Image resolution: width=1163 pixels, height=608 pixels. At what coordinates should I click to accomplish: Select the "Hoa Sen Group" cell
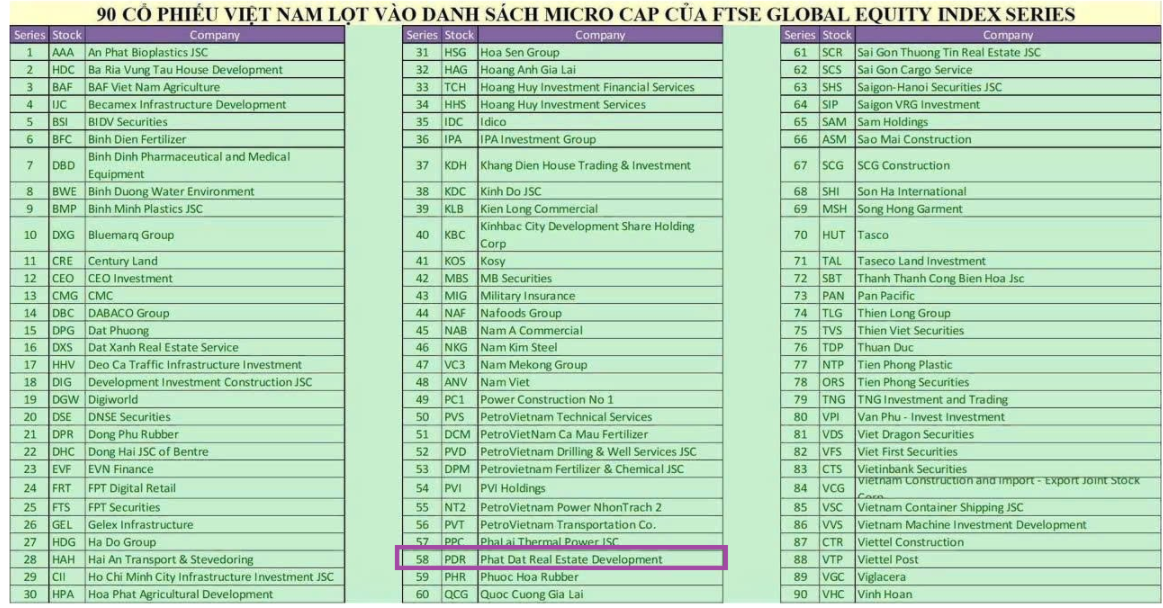599,52
